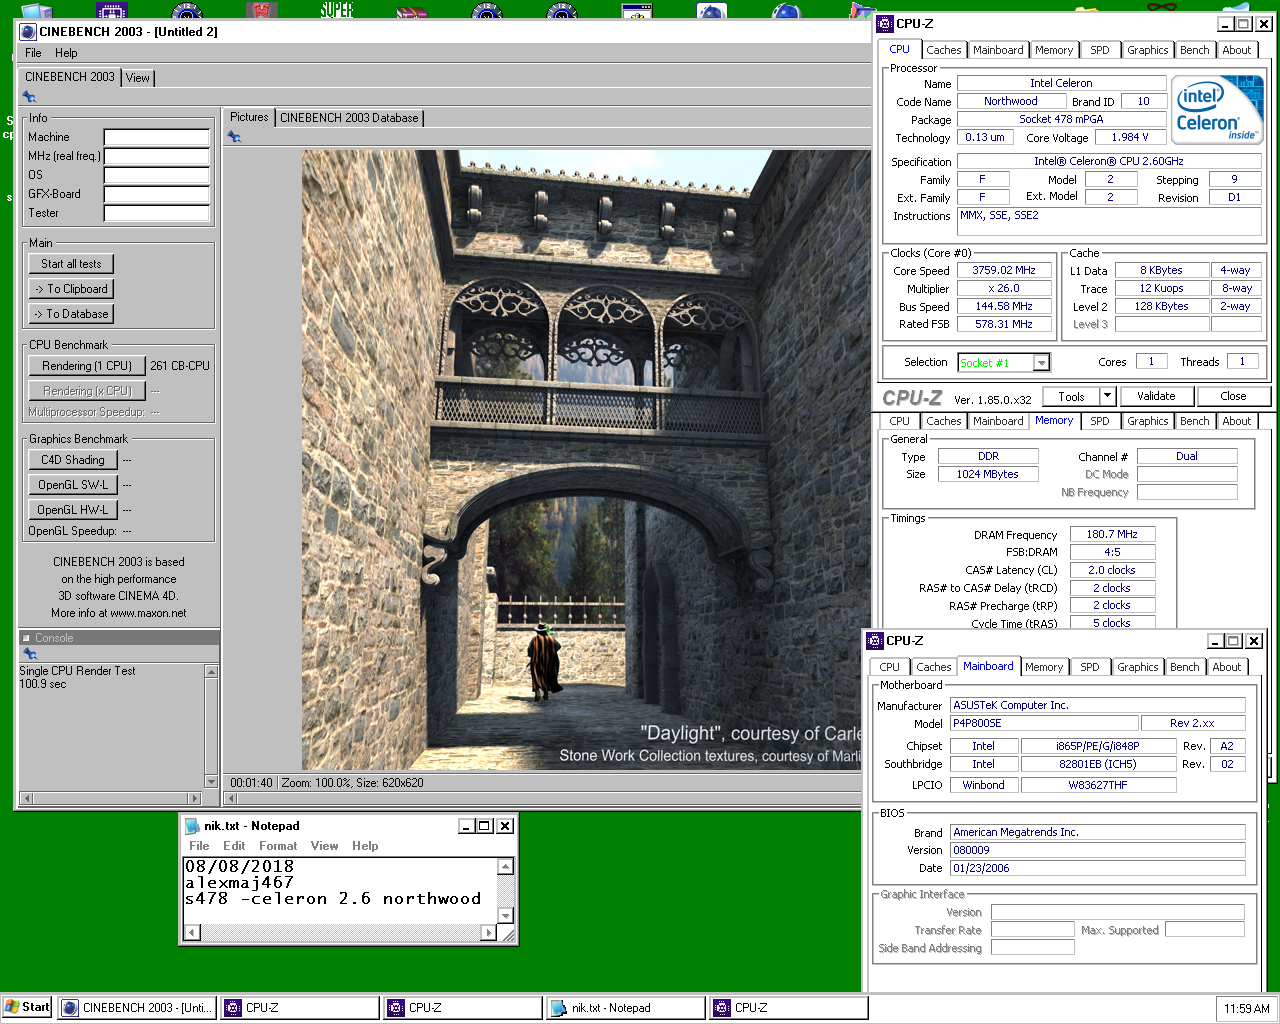Open Help menu in CINEBENCH
The image size is (1280, 1024).
click(66, 53)
